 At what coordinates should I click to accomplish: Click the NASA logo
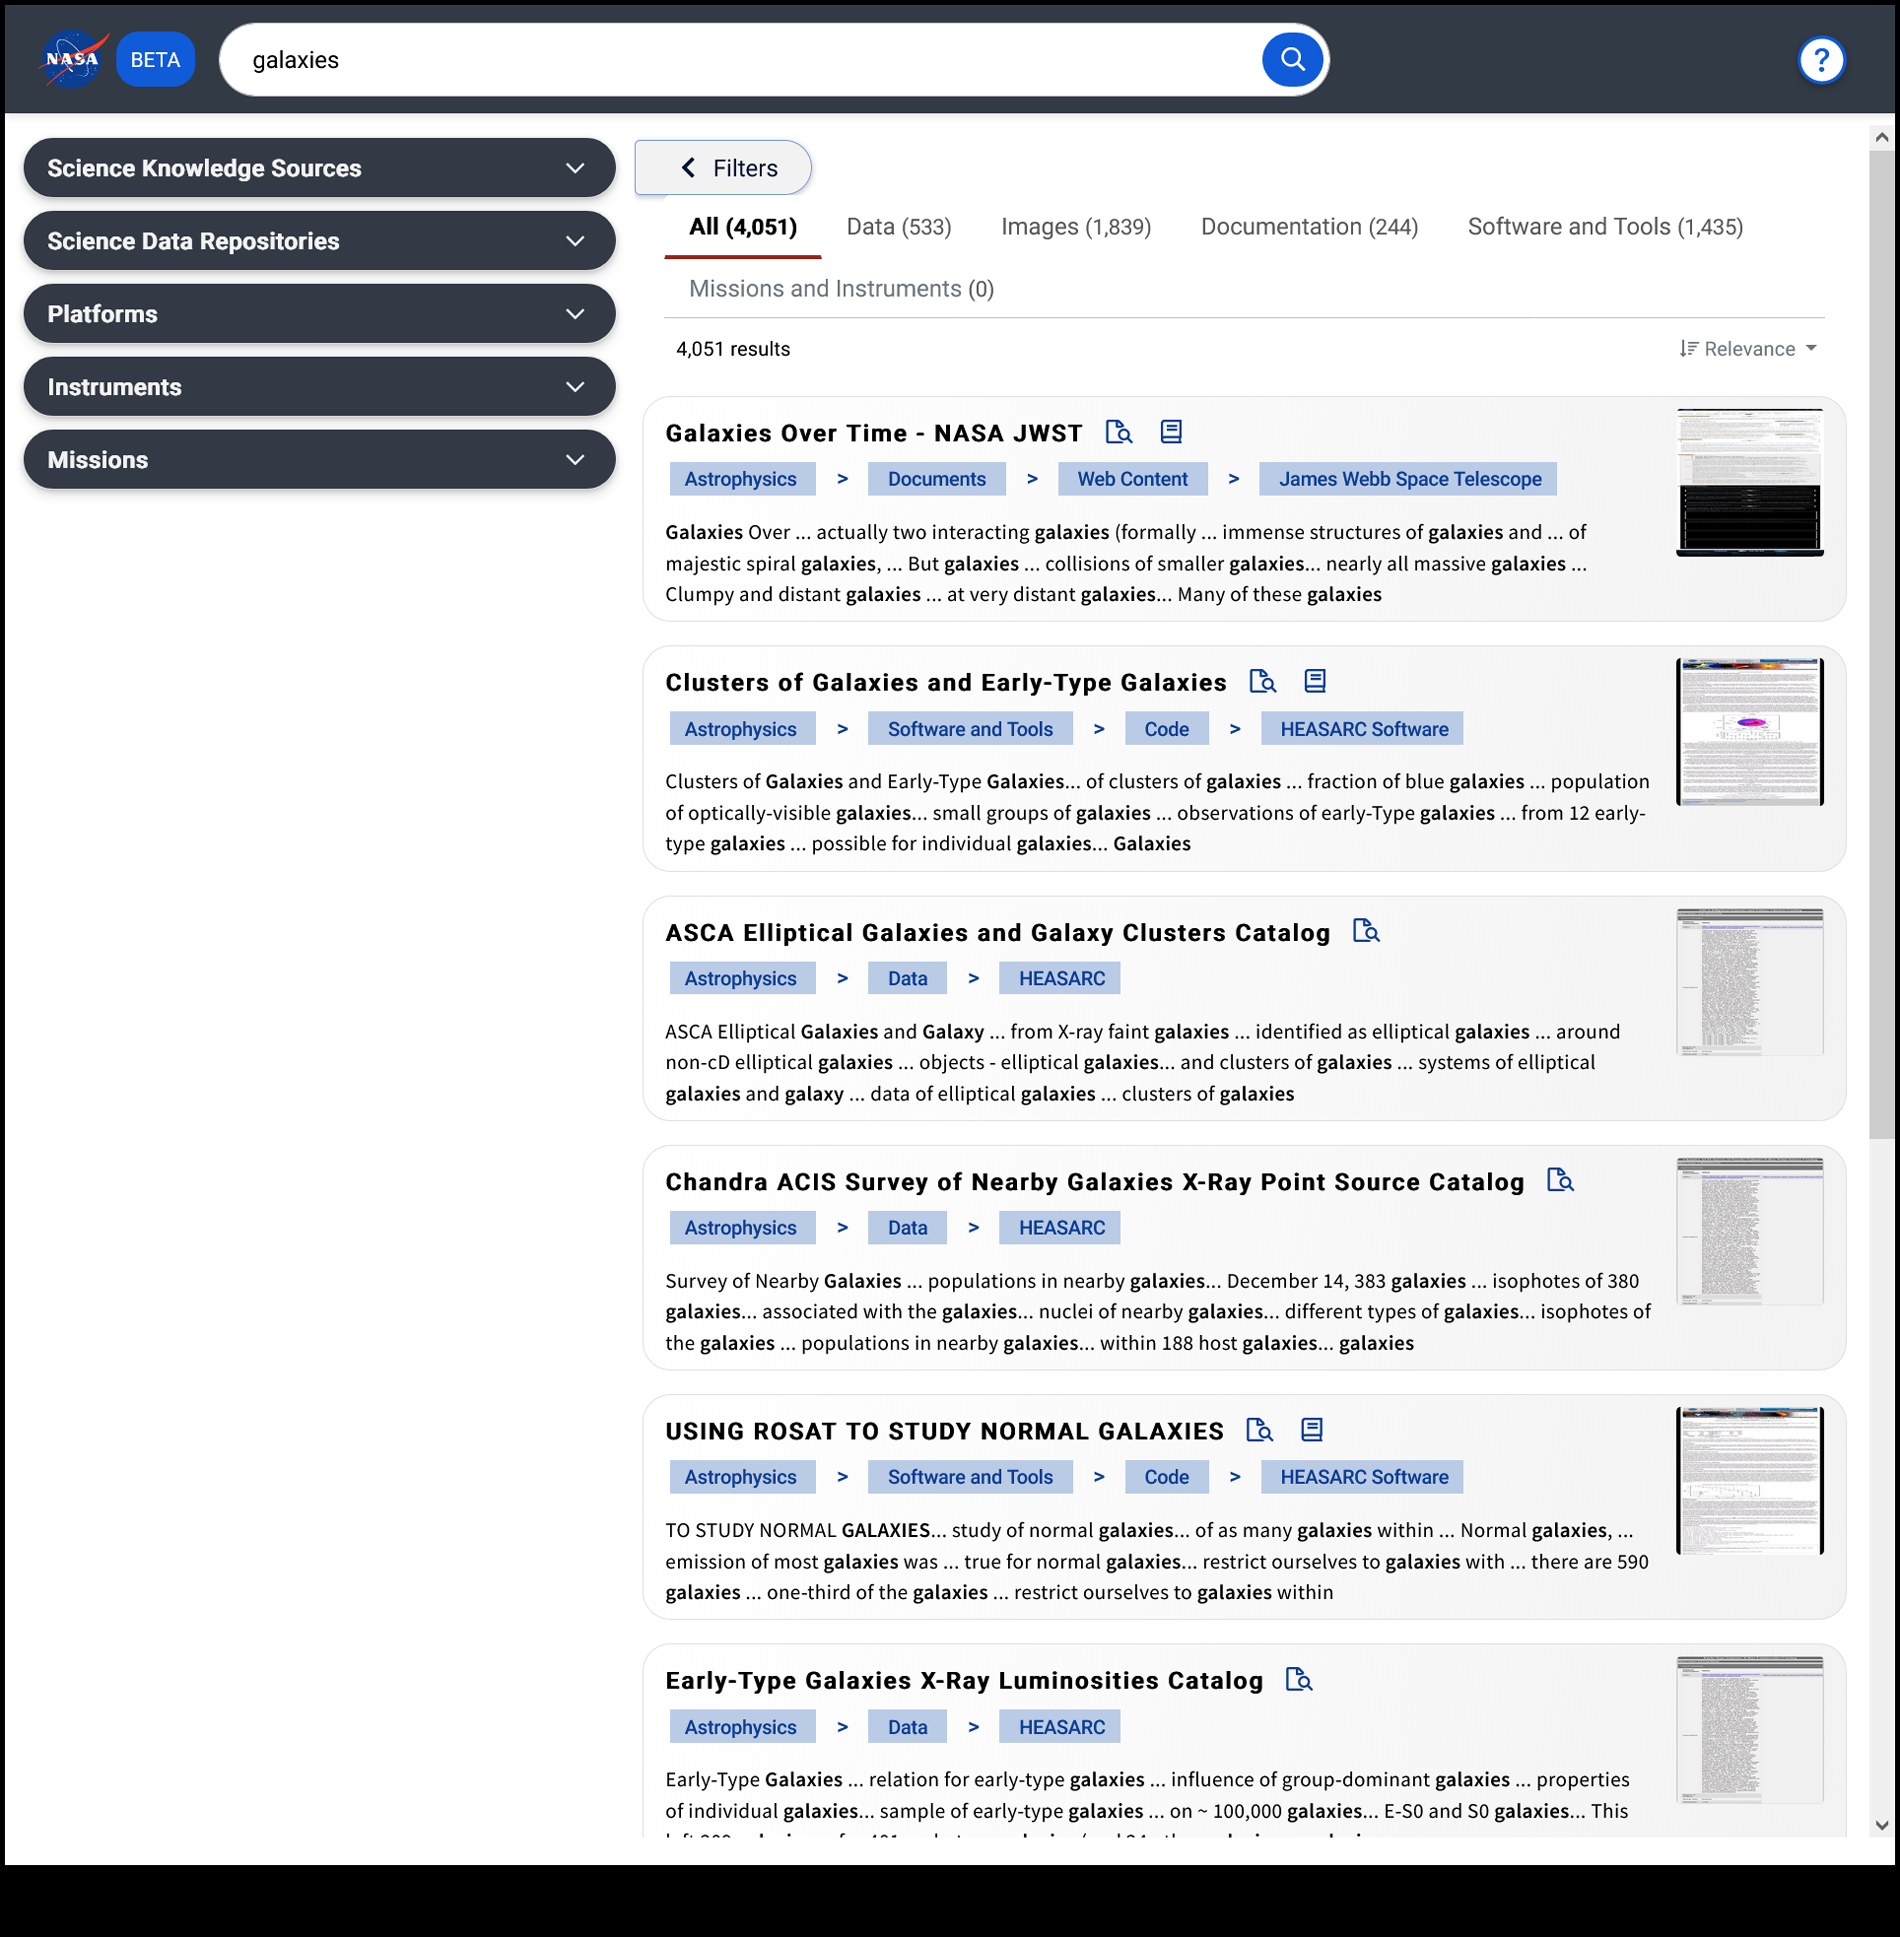coord(73,60)
